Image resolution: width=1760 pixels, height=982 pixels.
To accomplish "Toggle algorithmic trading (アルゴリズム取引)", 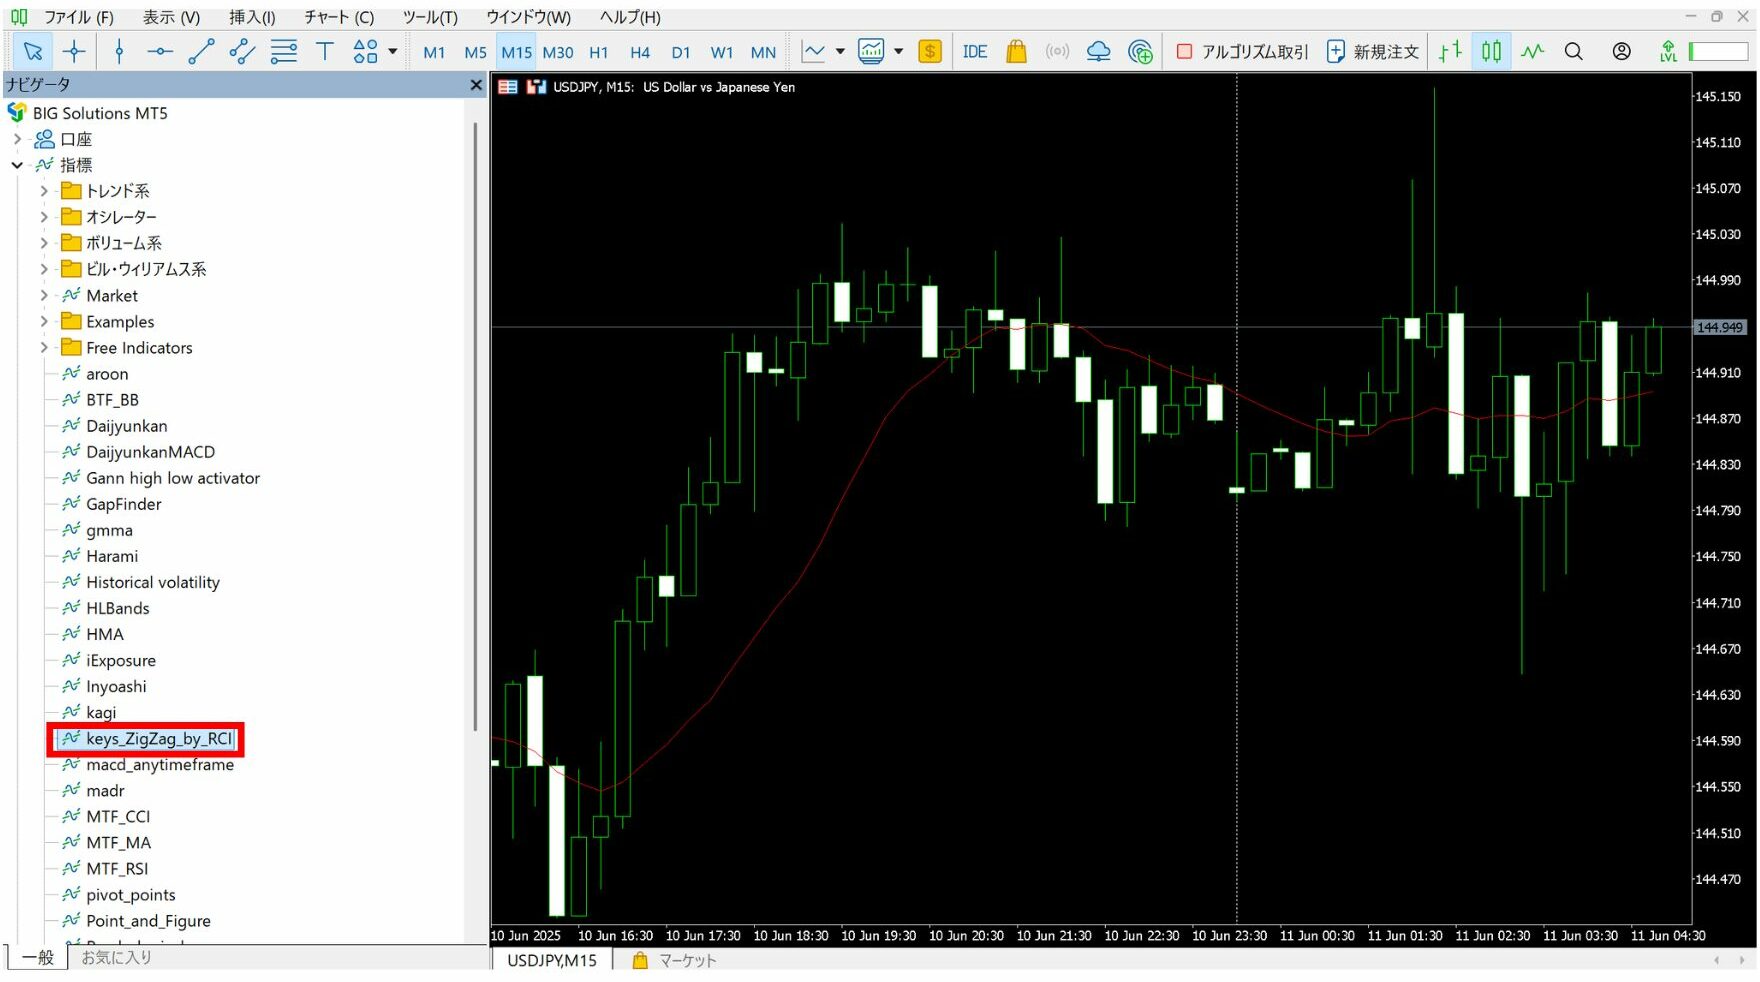I will (1242, 52).
